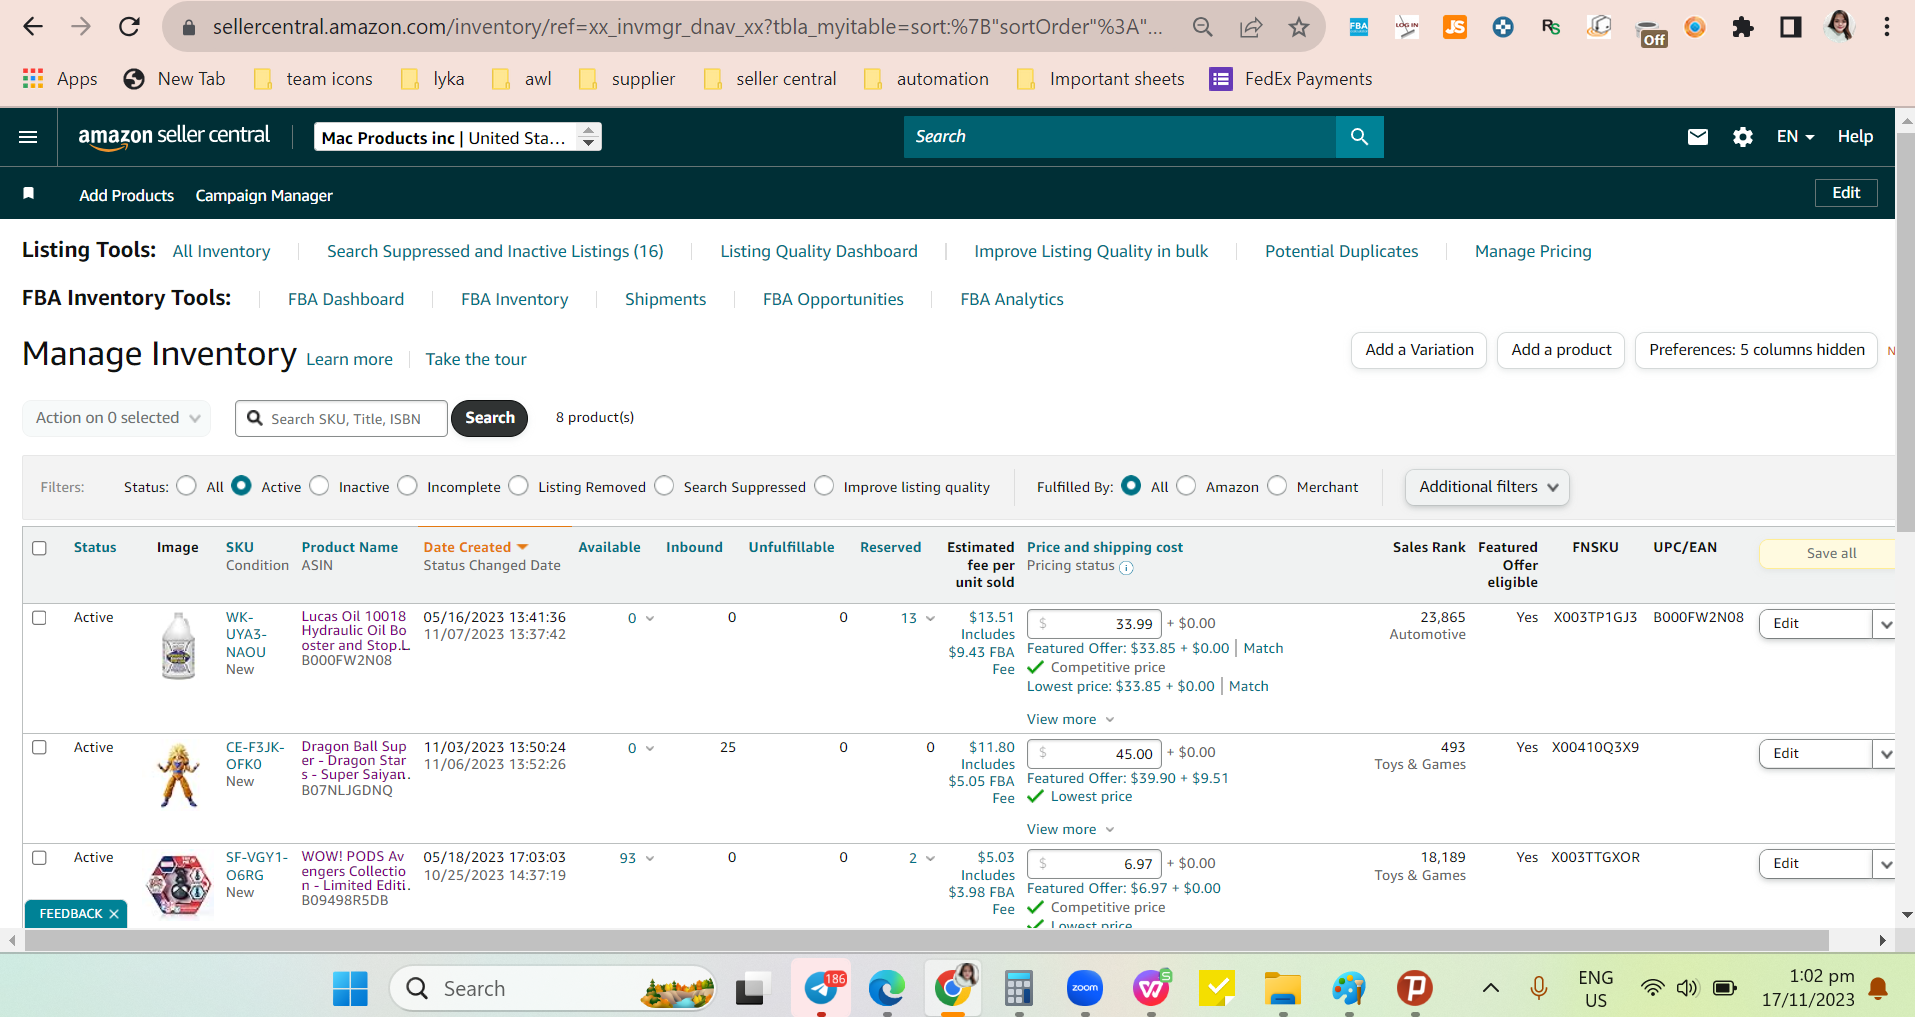1915x1017 pixels.
Task: Sort by the Date Created column header
Action: 476,547
